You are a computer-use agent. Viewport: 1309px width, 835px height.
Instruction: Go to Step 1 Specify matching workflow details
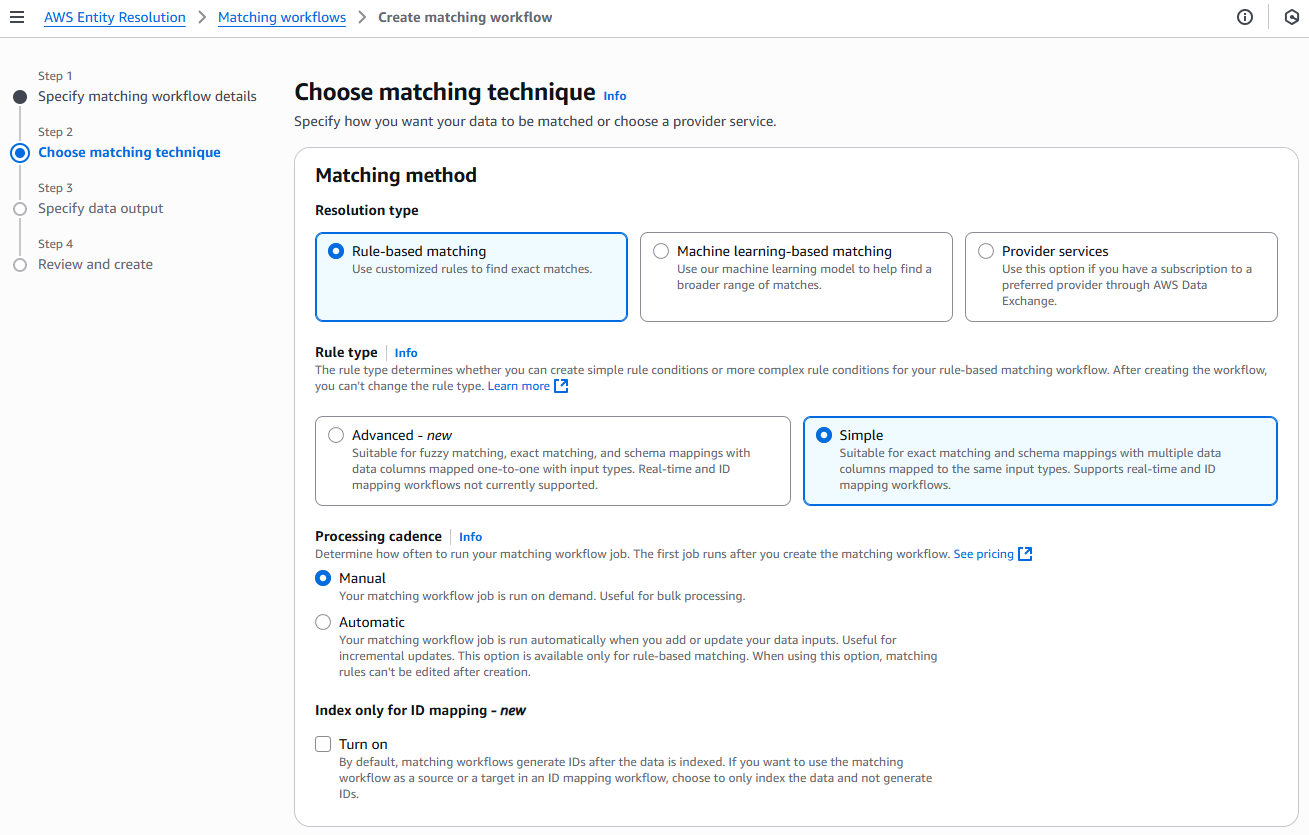pos(147,95)
